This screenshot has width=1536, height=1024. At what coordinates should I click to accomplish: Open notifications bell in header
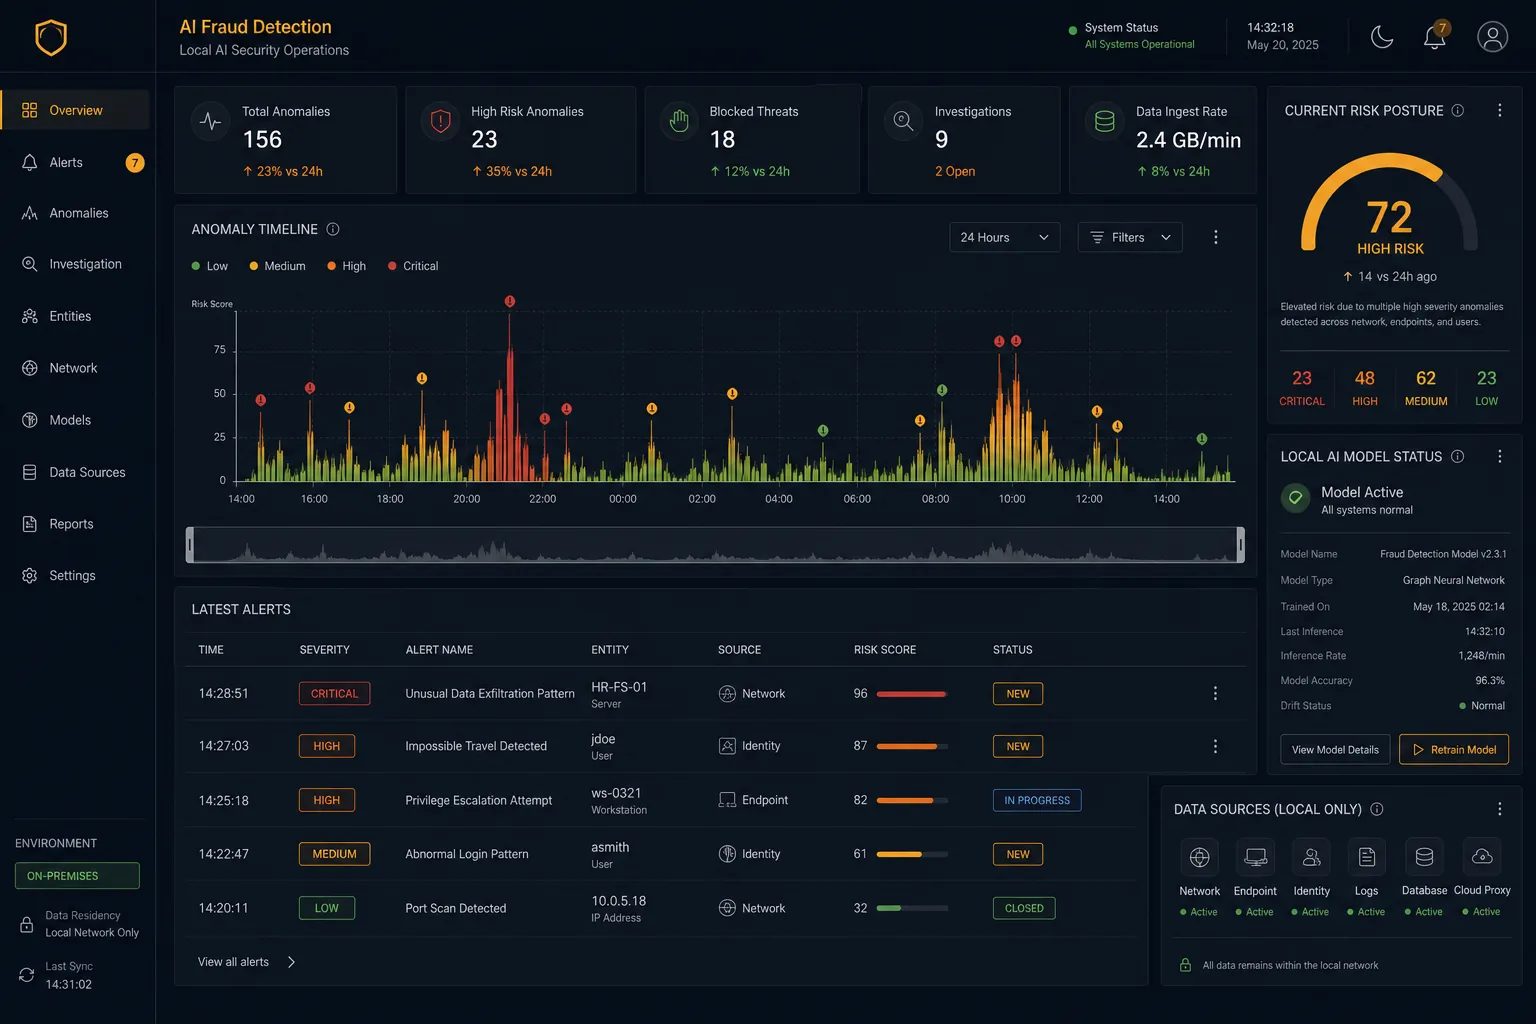tap(1435, 37)
